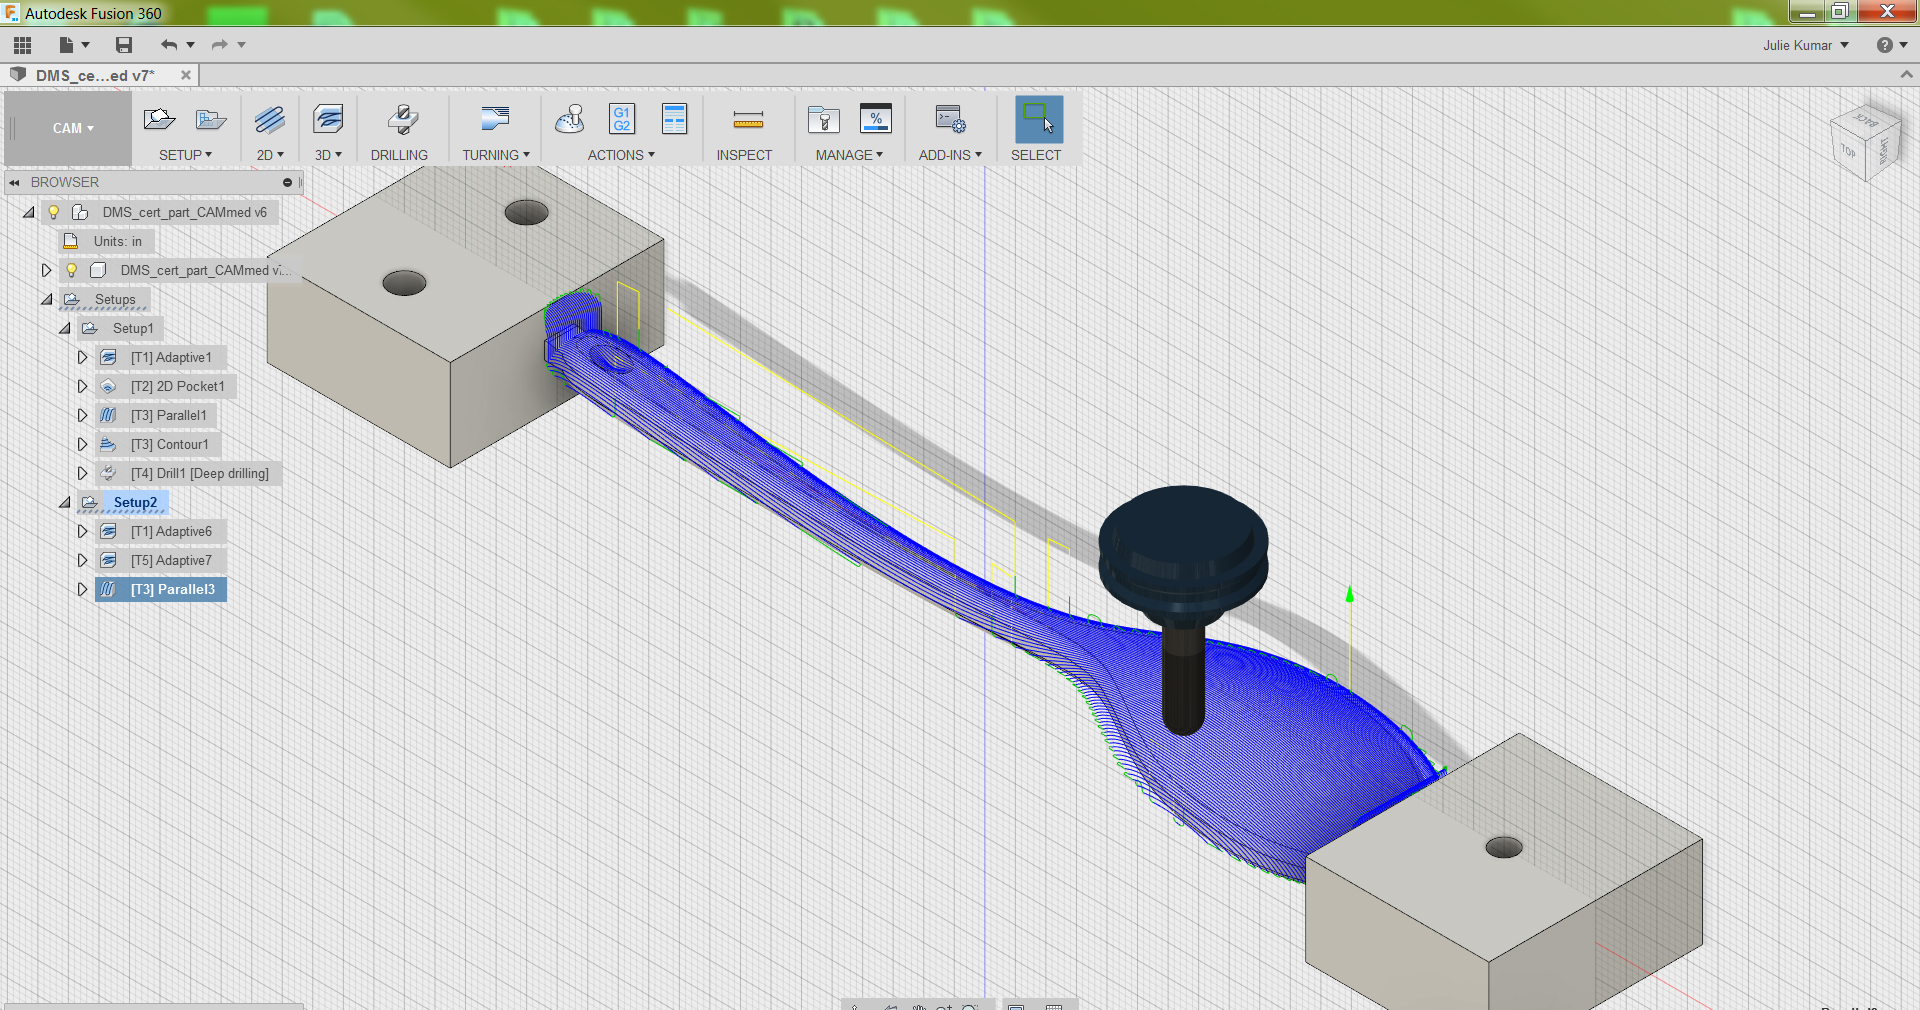1920x1010 pixels.
Task: Open Scripts and Add-Ins icon
Action: tap(950, 120)
